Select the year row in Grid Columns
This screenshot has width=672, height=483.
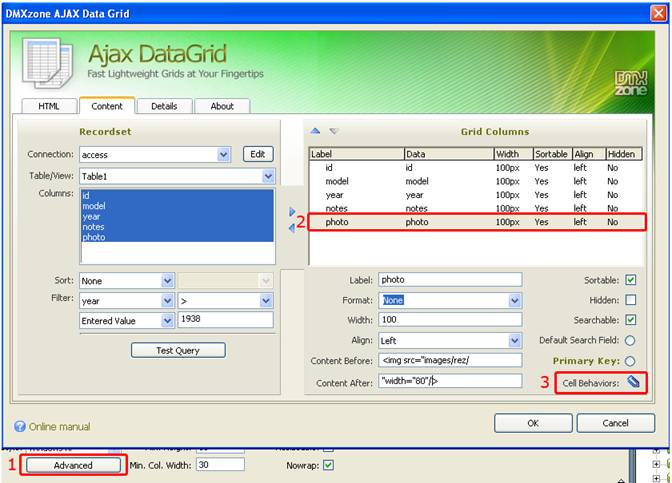click(x=476, y=195)
